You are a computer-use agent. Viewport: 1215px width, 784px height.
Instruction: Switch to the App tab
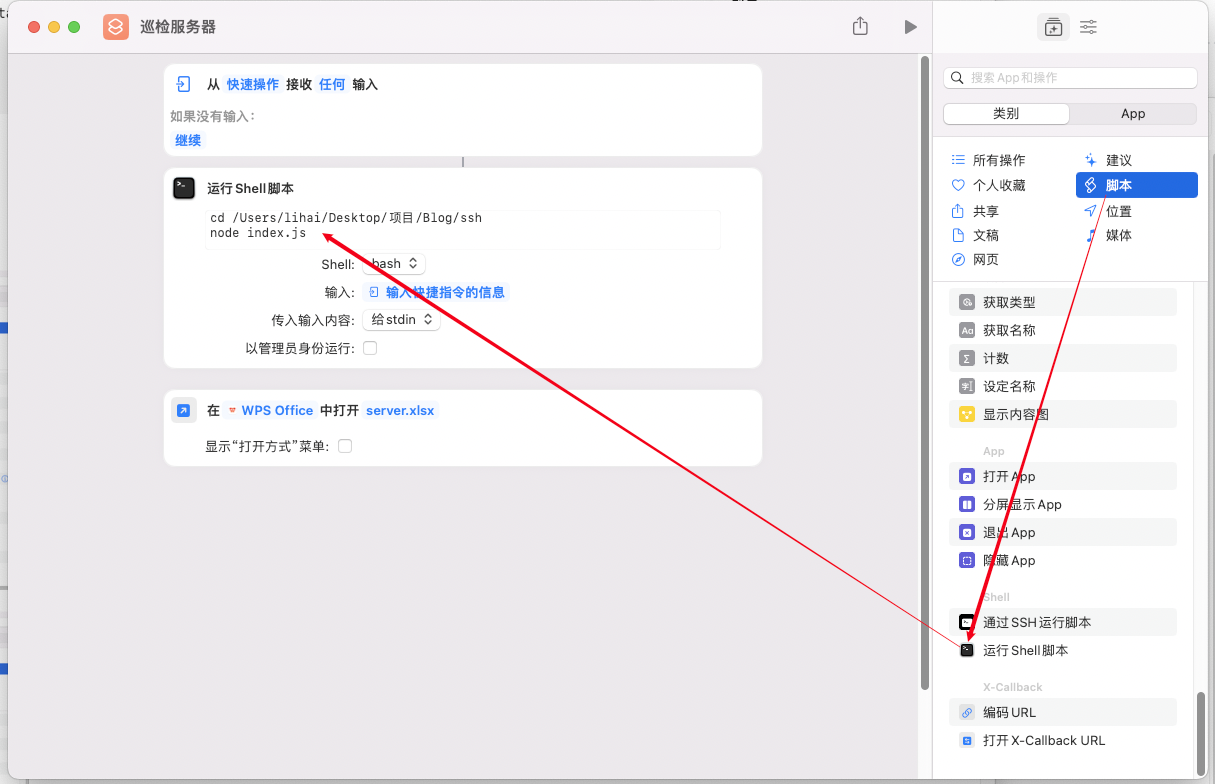1132,113
